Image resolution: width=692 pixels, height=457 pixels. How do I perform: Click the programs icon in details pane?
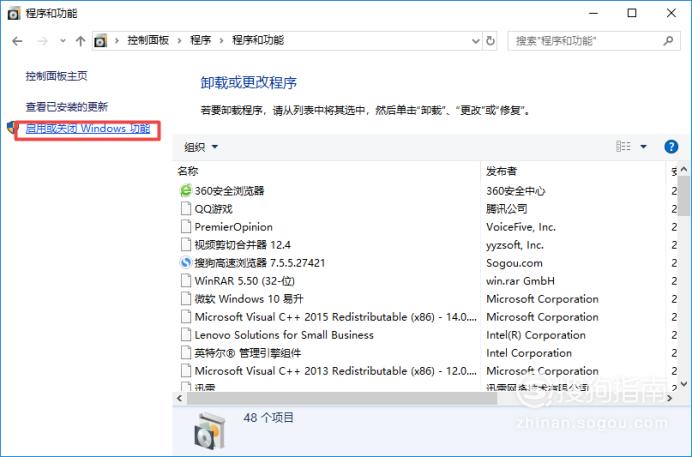(x=210, y=431)
